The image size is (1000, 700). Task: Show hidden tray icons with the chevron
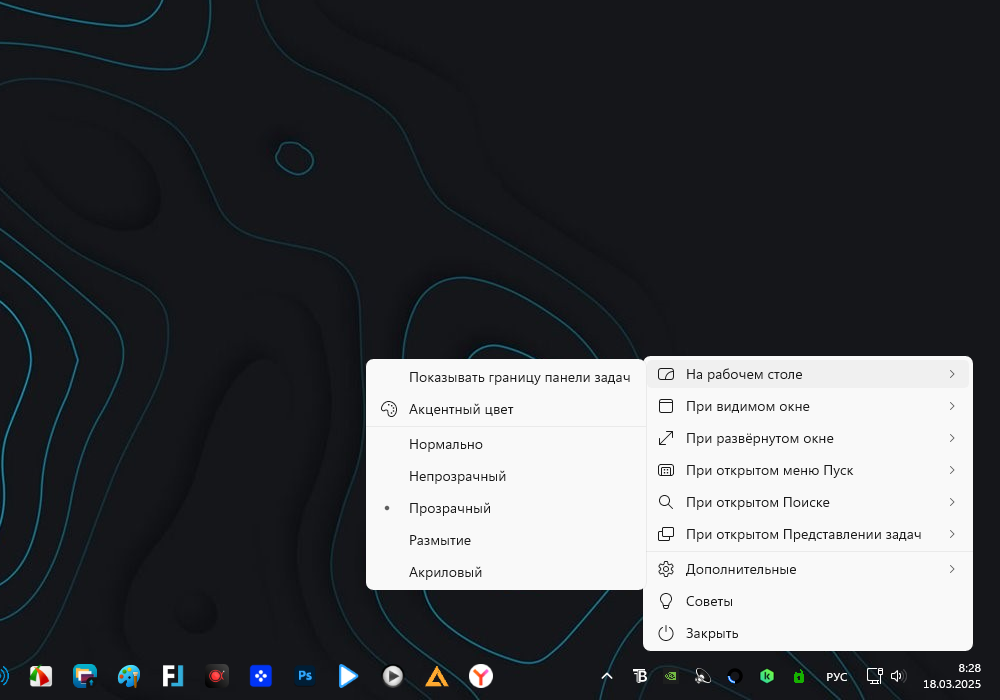click(x=607, y=676)
